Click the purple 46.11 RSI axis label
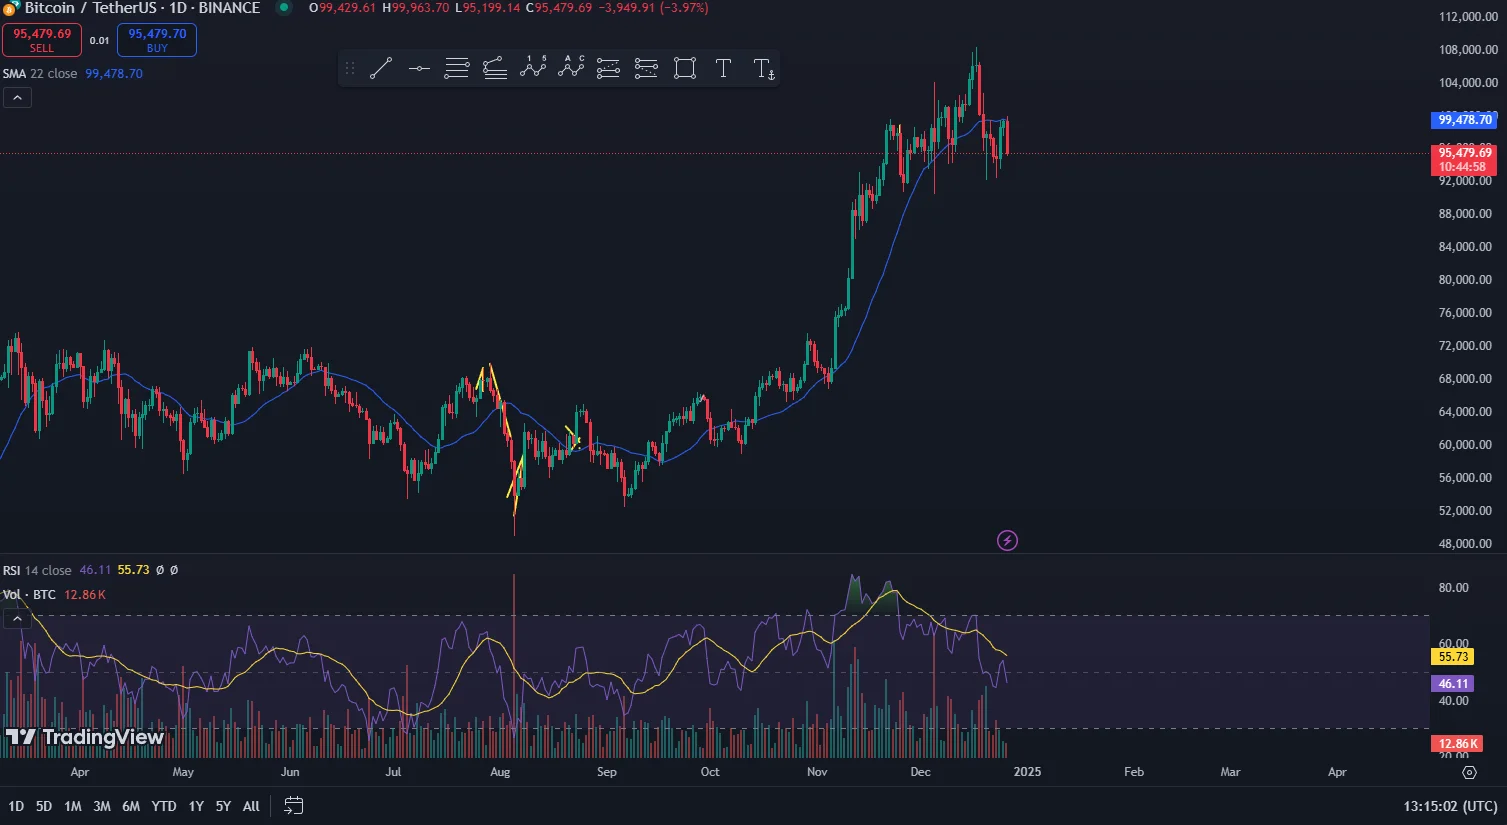 (1453, 684)
